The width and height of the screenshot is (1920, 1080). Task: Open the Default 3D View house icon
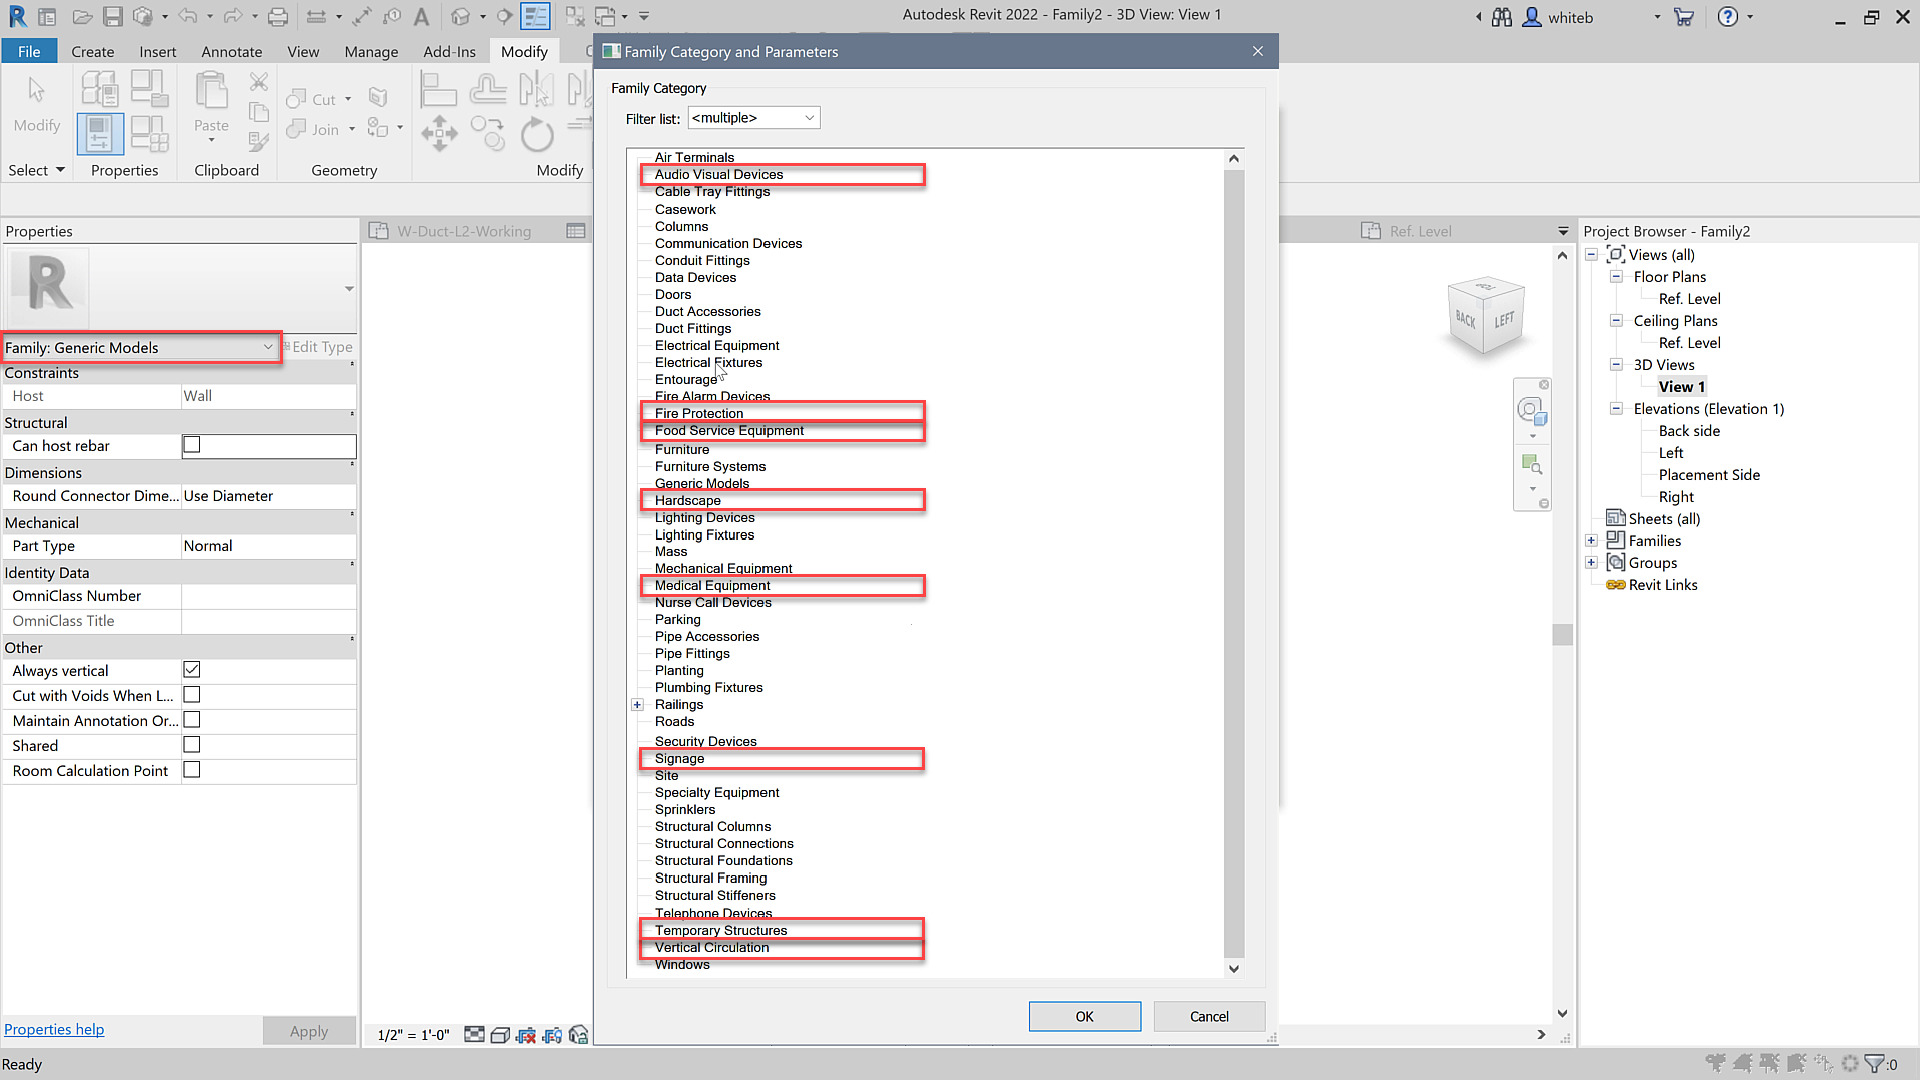(460, 16)
